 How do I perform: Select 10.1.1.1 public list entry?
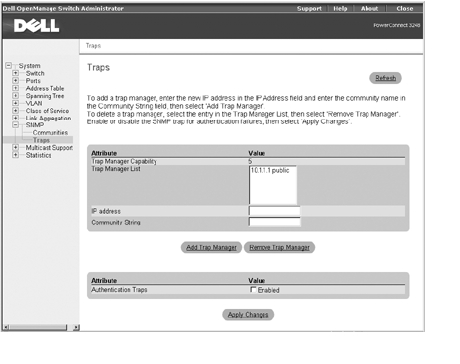[x=270, y=170]
